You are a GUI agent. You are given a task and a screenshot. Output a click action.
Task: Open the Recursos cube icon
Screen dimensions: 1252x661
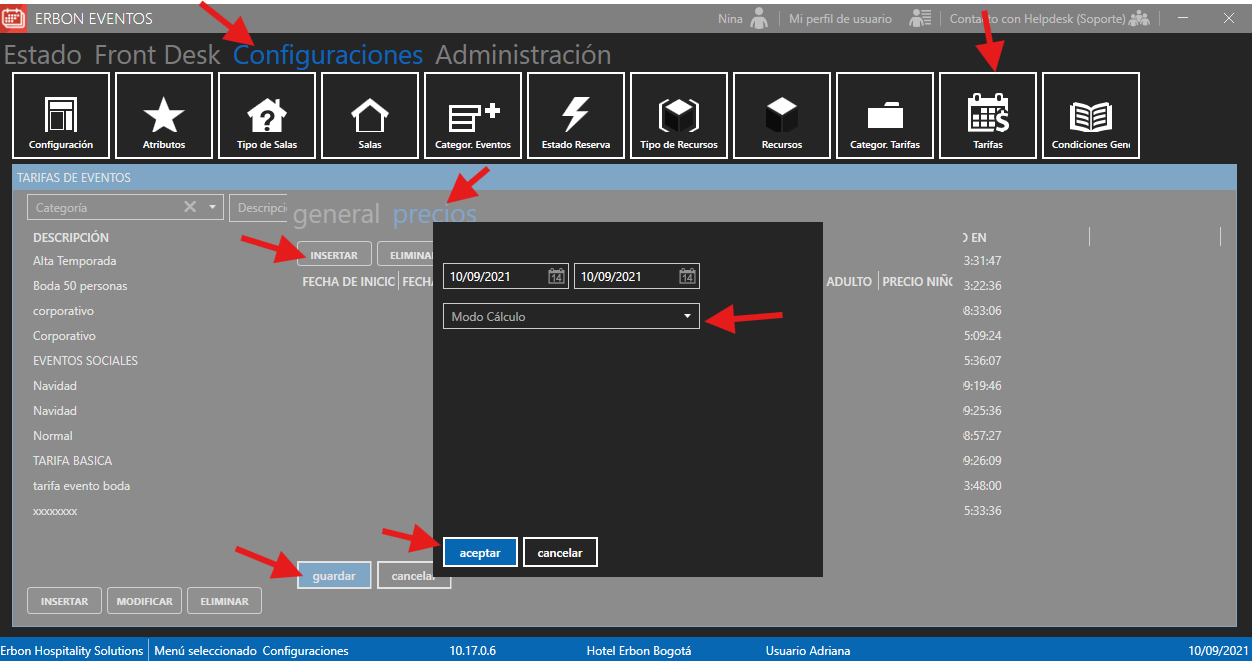[782, 115]
